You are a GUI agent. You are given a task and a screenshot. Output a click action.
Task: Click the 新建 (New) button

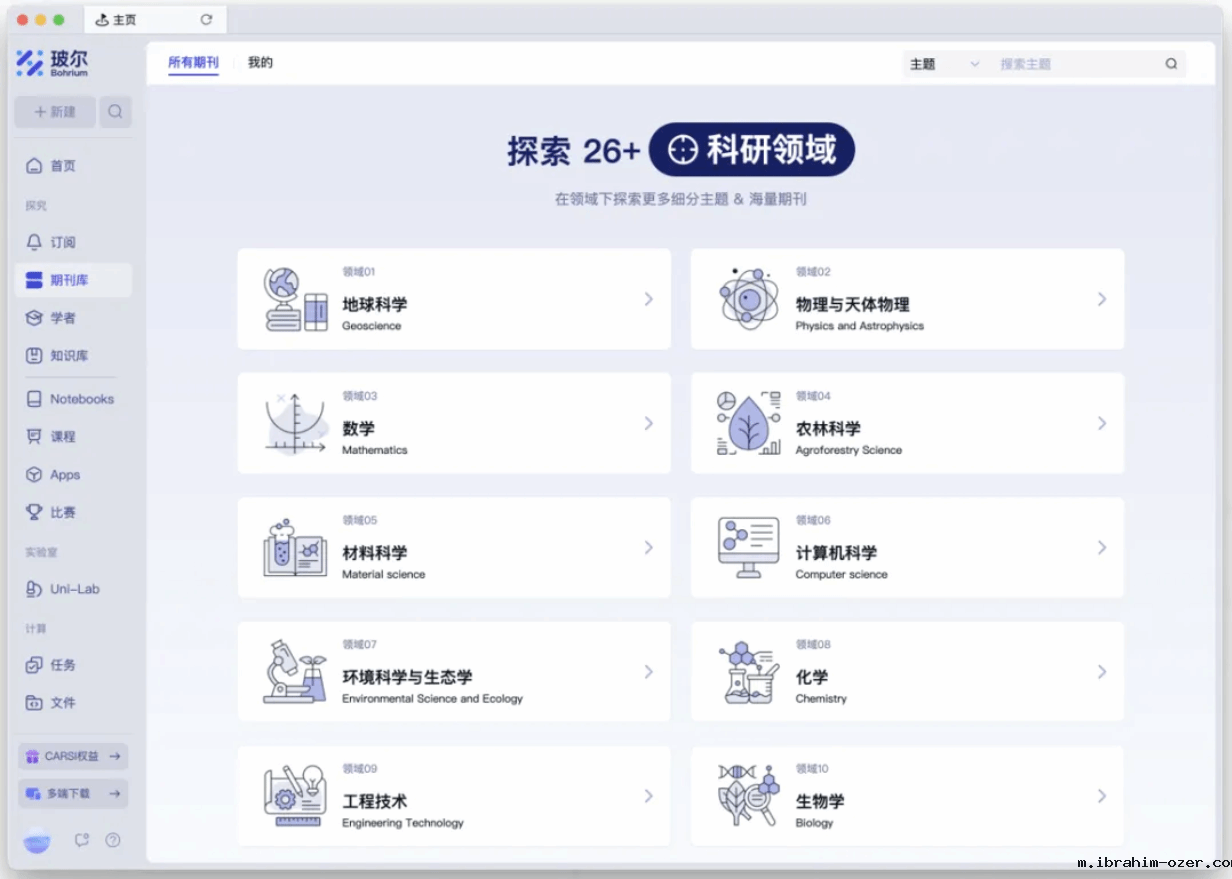click(55, 112)
